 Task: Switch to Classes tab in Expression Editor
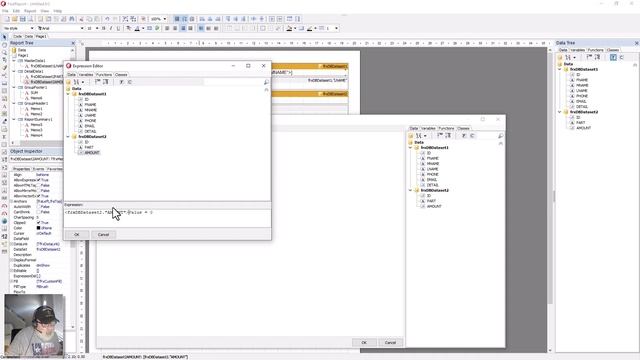pos(121,75)
